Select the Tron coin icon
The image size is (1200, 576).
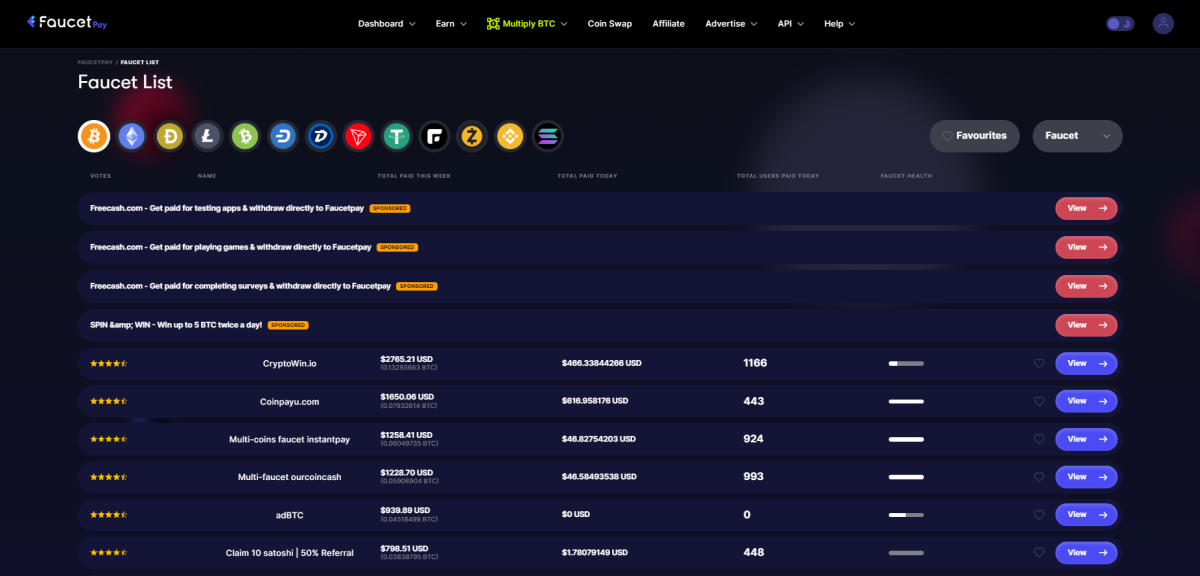[x=358, y=136]
